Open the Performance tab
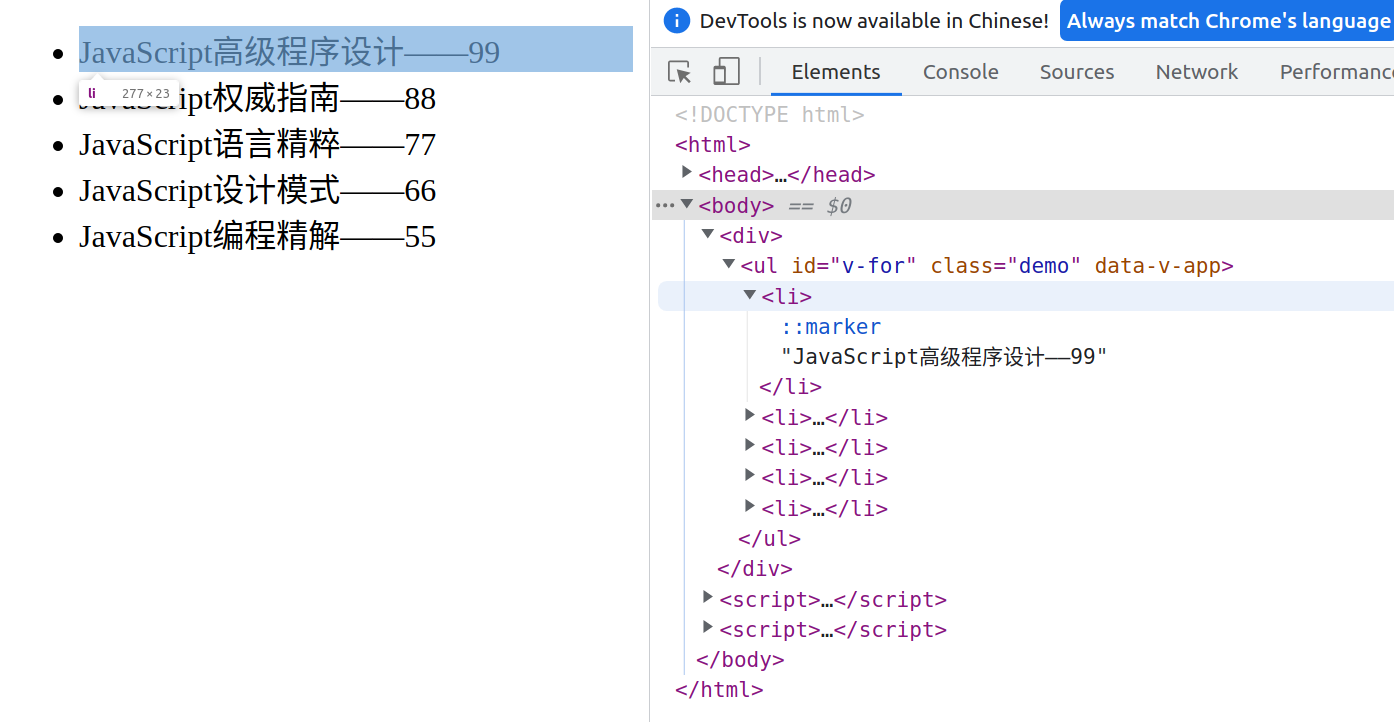The height and width of the screenshot is (722, 1394). click(1336, 72)
